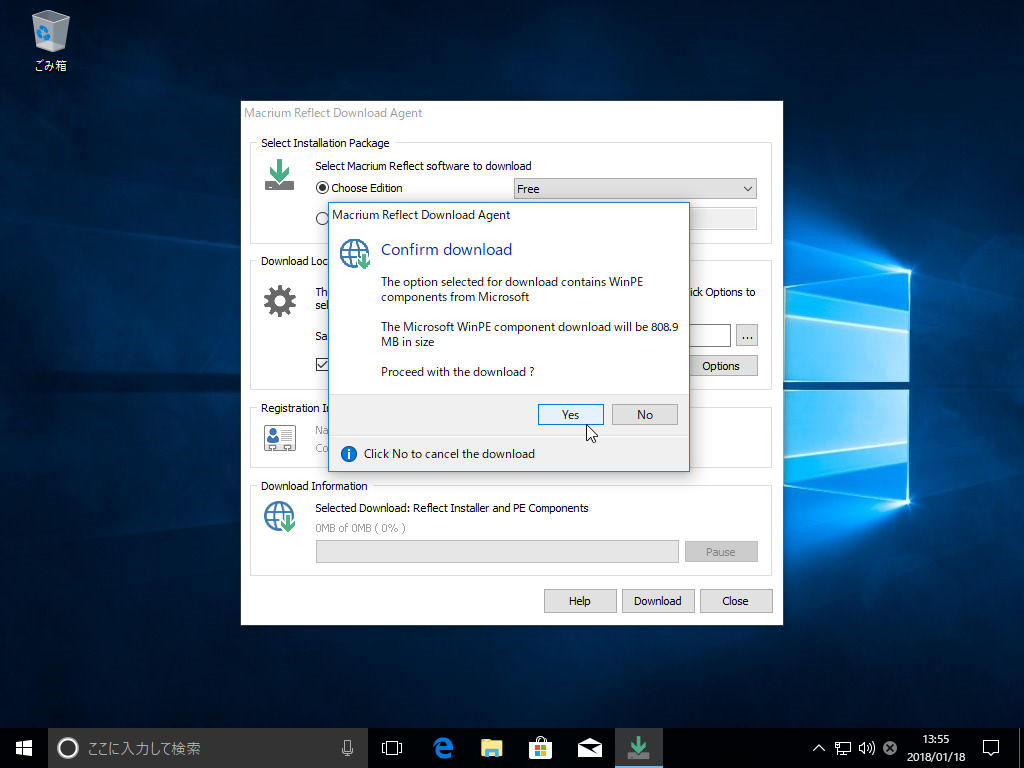The height and width of the screenshot is (768, 1024).
Task: Select the Choose Edition radio button
Action: (x=322, y=188)
